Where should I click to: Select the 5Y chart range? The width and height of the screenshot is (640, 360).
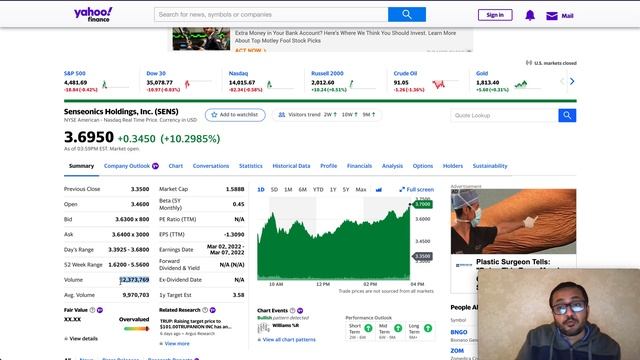click(346, 190)
